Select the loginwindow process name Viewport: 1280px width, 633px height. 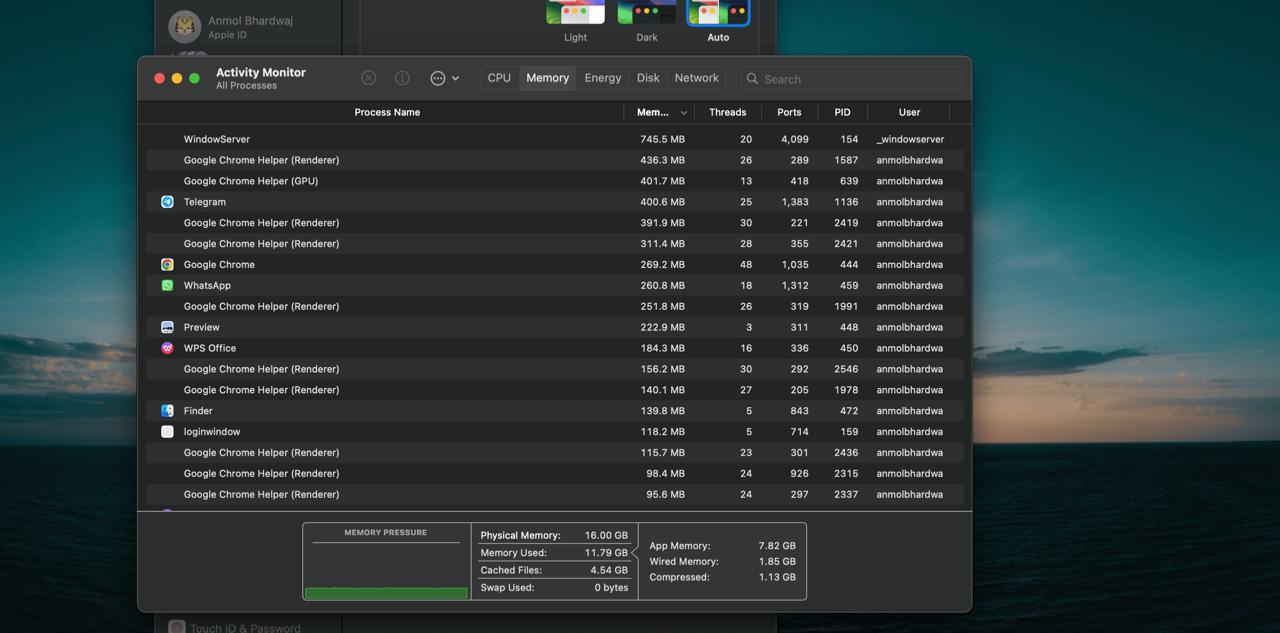(212, 432)
